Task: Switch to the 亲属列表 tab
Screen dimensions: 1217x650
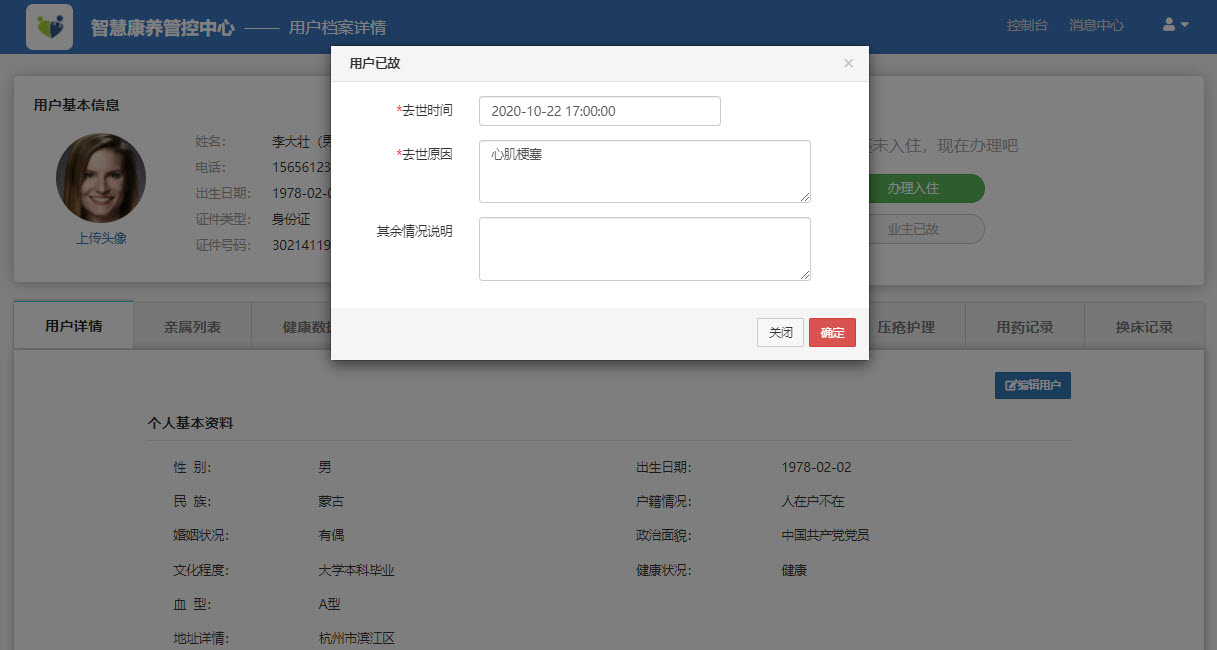Action: coord(191,325)
